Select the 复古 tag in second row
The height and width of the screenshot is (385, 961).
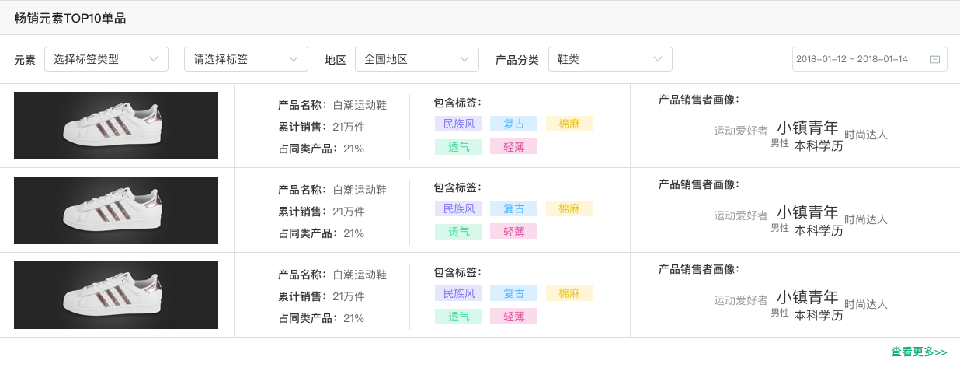(514, 208)
